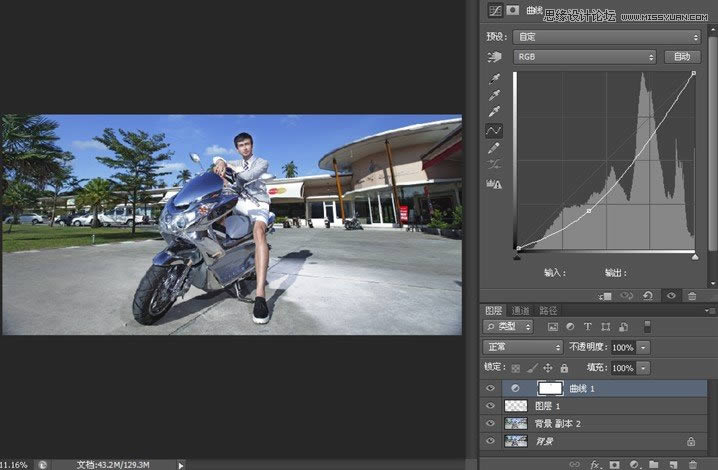Lock layer position icon
The width and height of the screenshot is (718, 470).
[548, 368]
